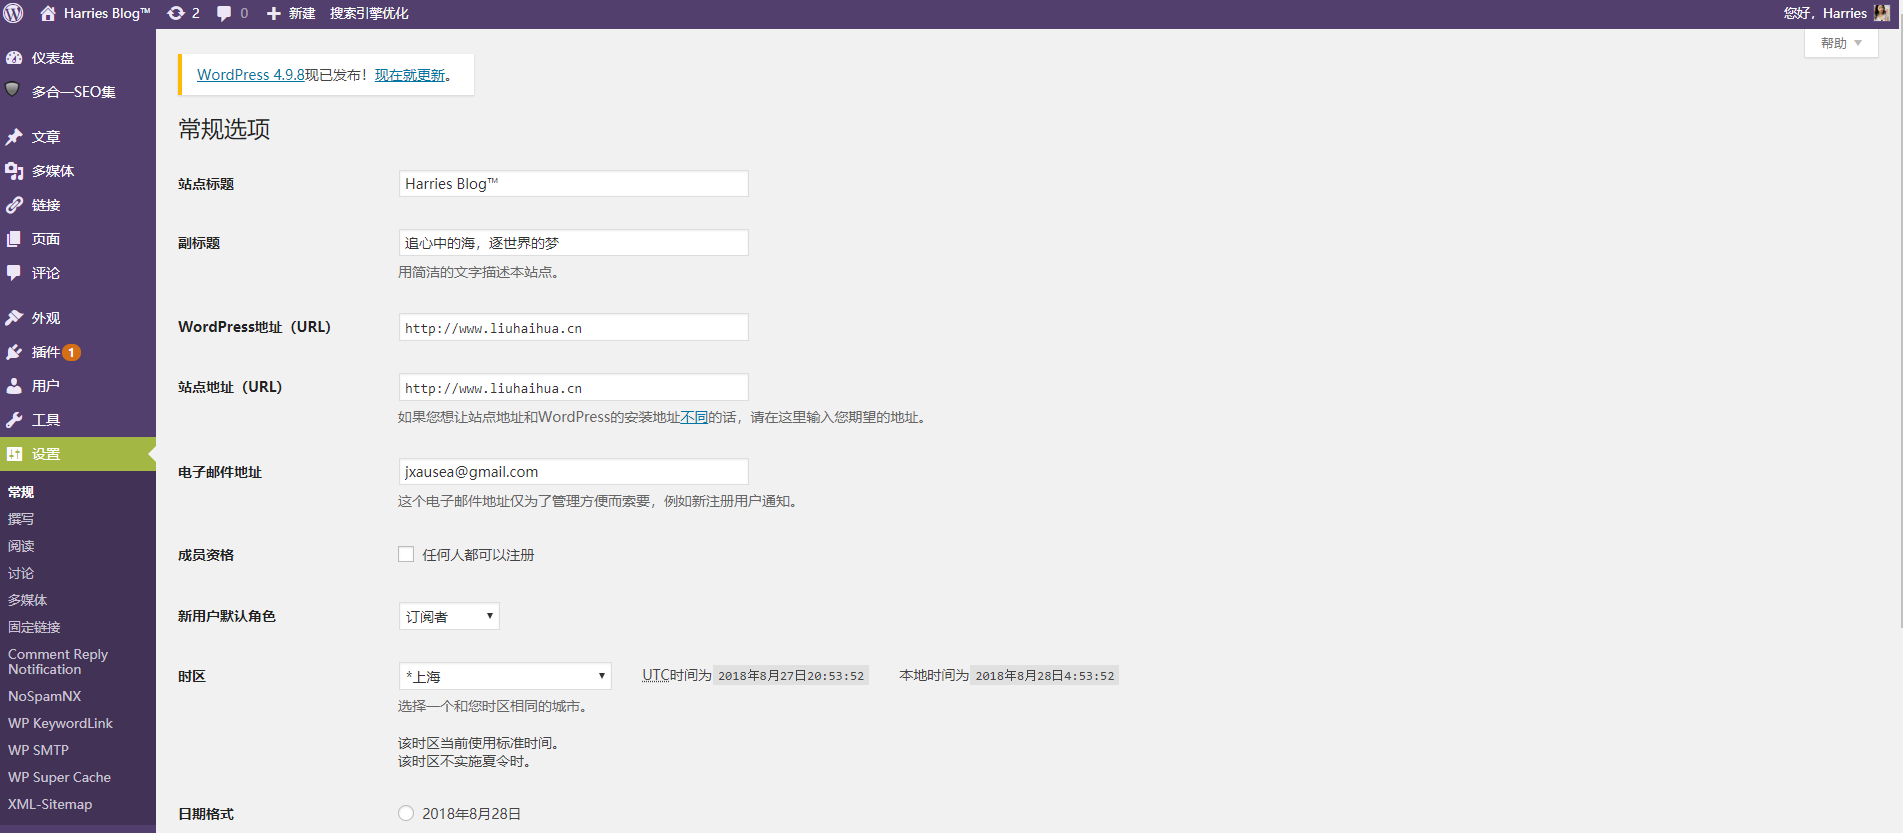
Task: Click the settings icon for 设置
Action: pos(14,454)
